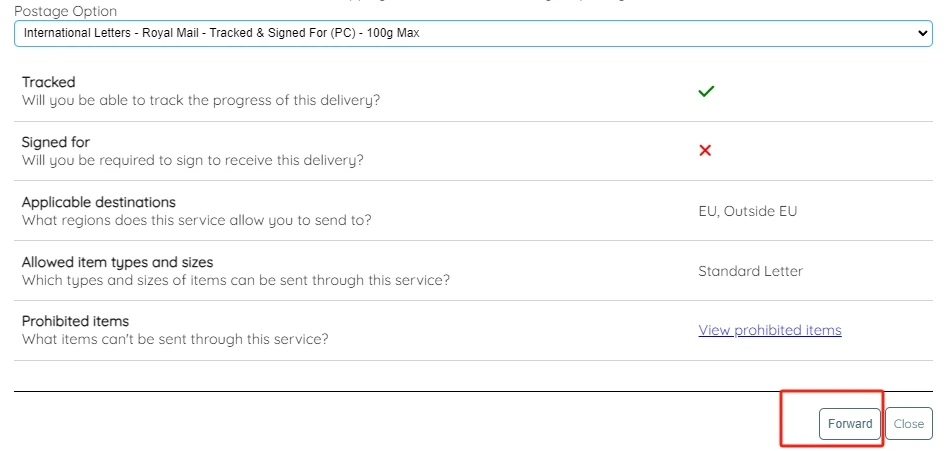Click the EU, Outside EU value

click(747, 211)
